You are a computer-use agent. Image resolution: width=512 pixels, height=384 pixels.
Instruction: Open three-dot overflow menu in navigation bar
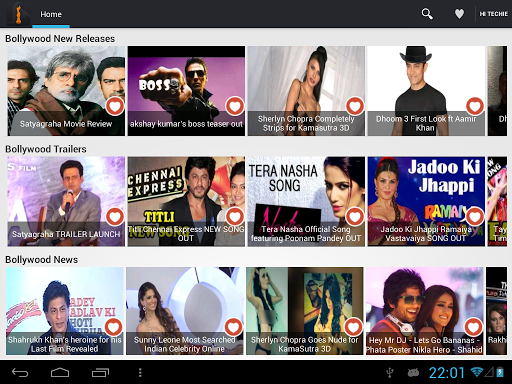coord(140,373)
